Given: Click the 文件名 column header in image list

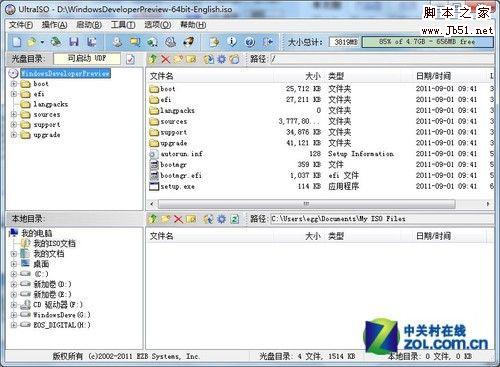Looking at the screenshot, I should pyautogui.click(x=162, y=76).
